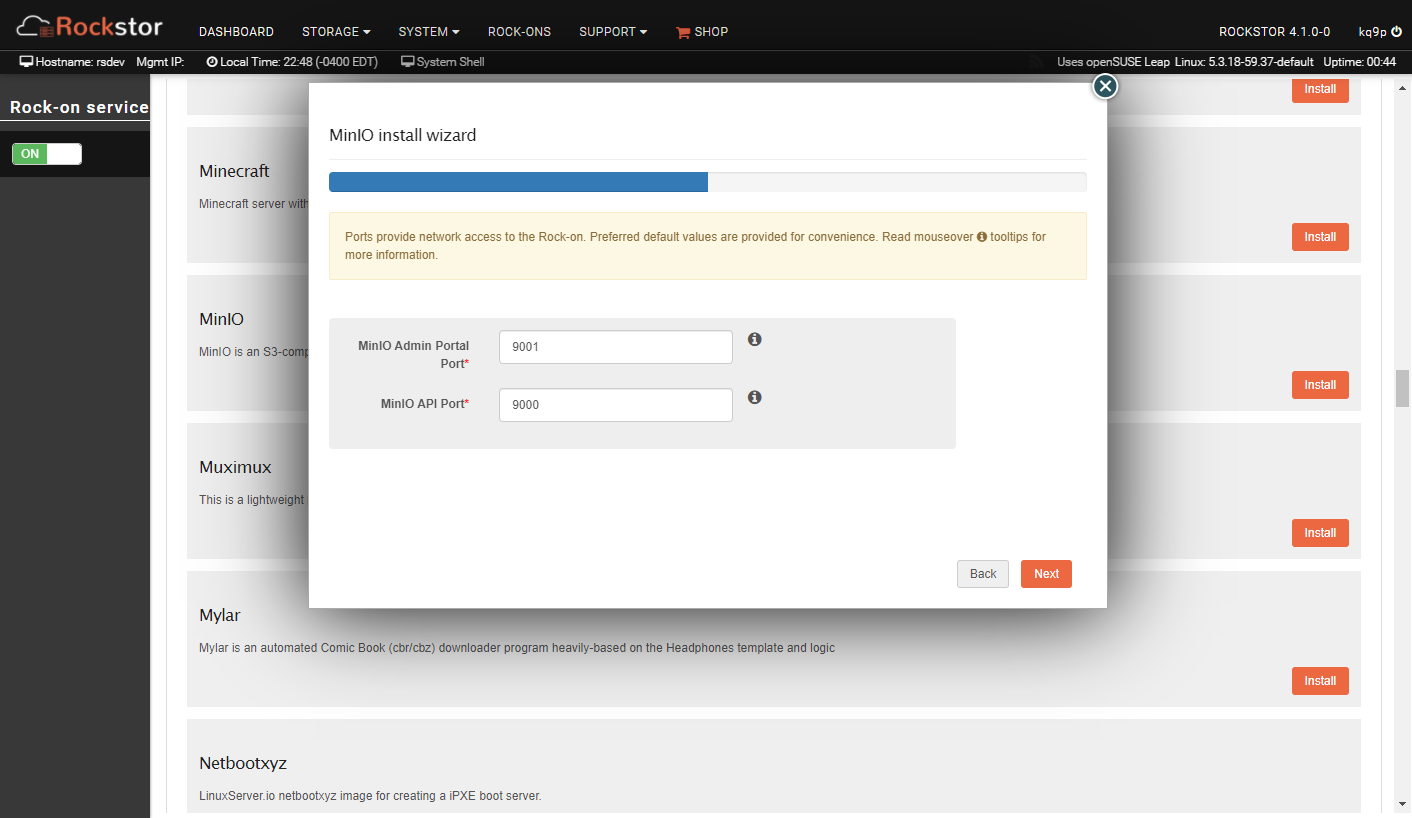Click the Minecraft title
The image size is (1412, 818).
pos(234,171)
